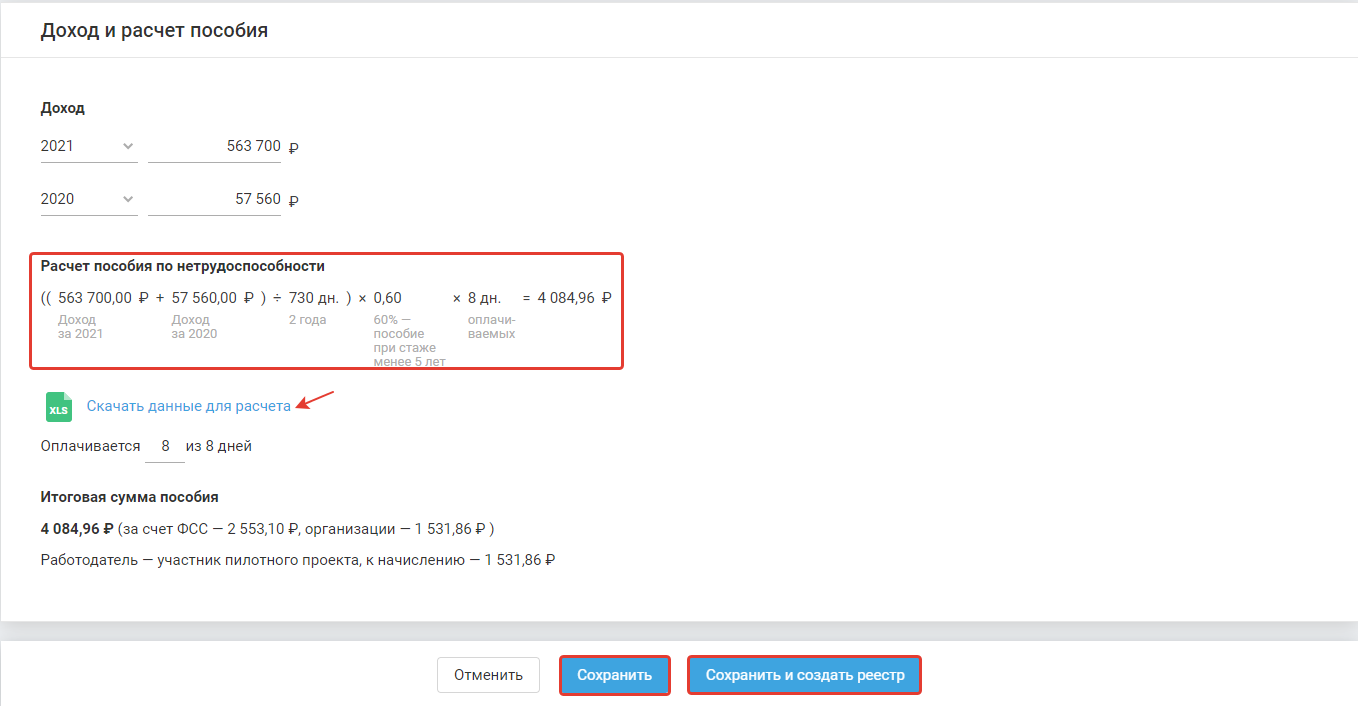The height and width of the screenshot is (706, 1358).
Task: Click the result value '4 084,96 ₽' in formula
Action: click(x=574, y=297)
